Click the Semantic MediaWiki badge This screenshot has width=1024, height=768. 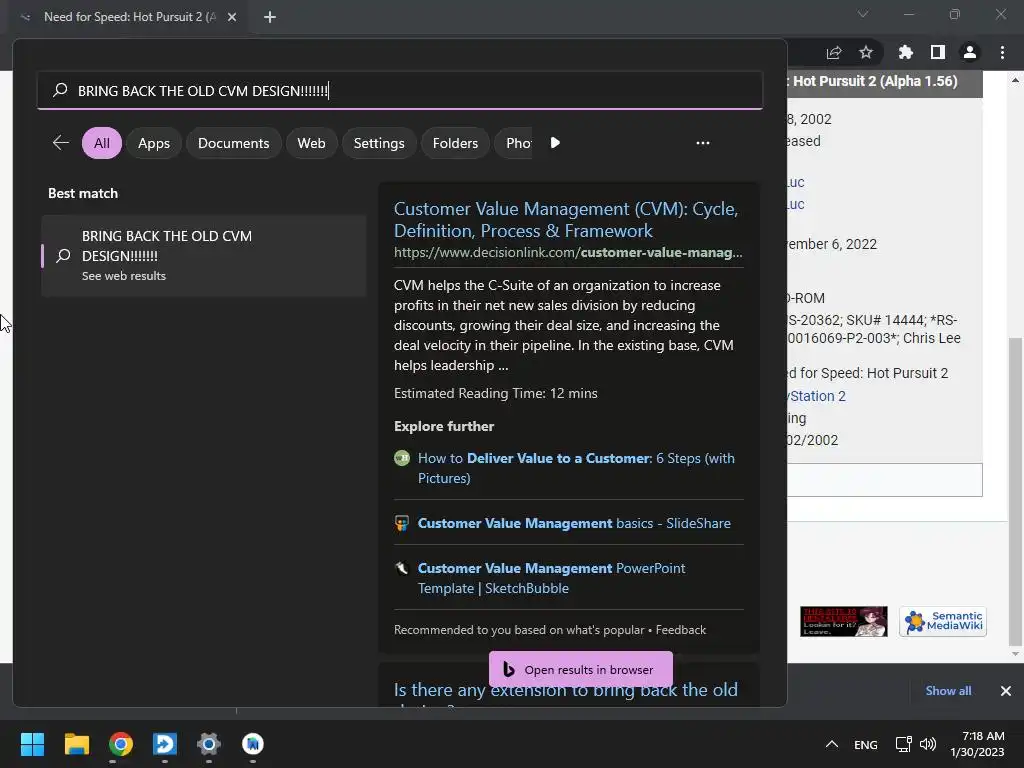click(x=942, y=621)
